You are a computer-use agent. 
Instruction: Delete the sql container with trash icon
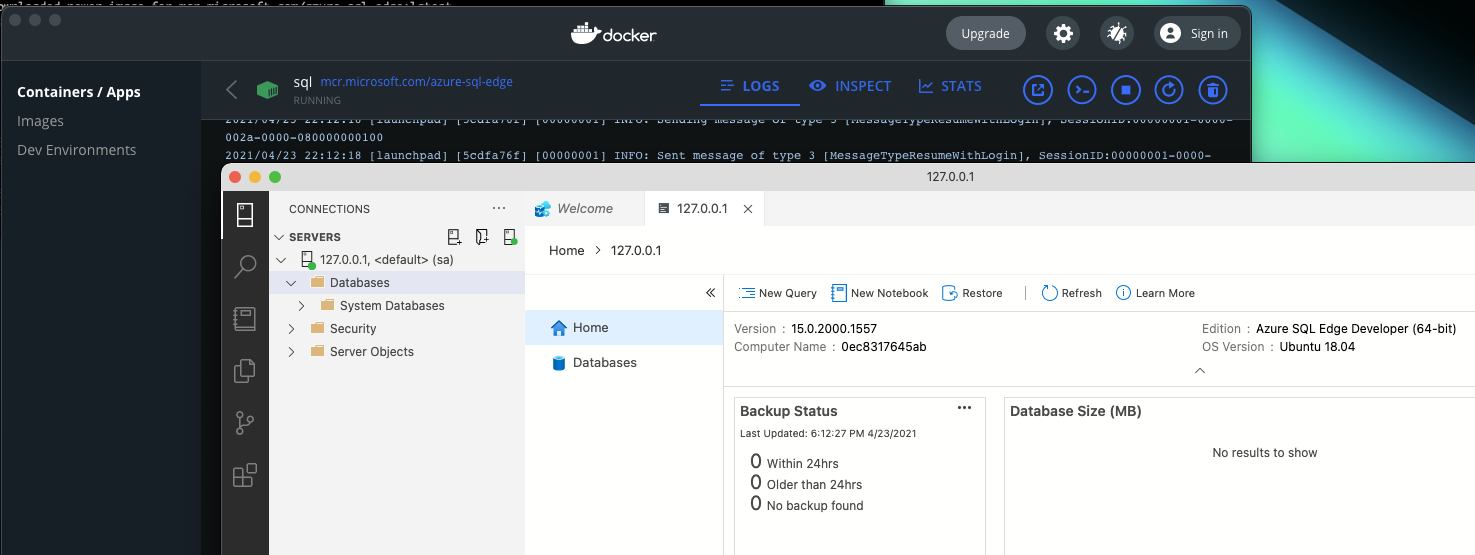pos(1212,90)
